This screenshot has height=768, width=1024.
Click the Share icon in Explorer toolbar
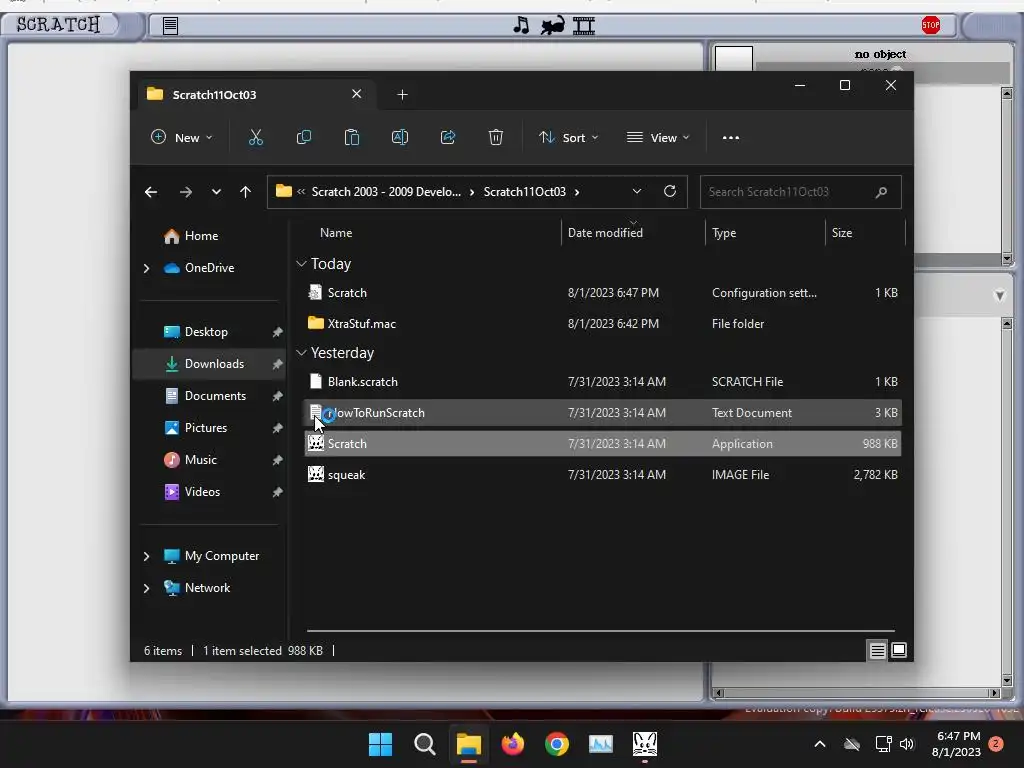[x=448, y=138]
